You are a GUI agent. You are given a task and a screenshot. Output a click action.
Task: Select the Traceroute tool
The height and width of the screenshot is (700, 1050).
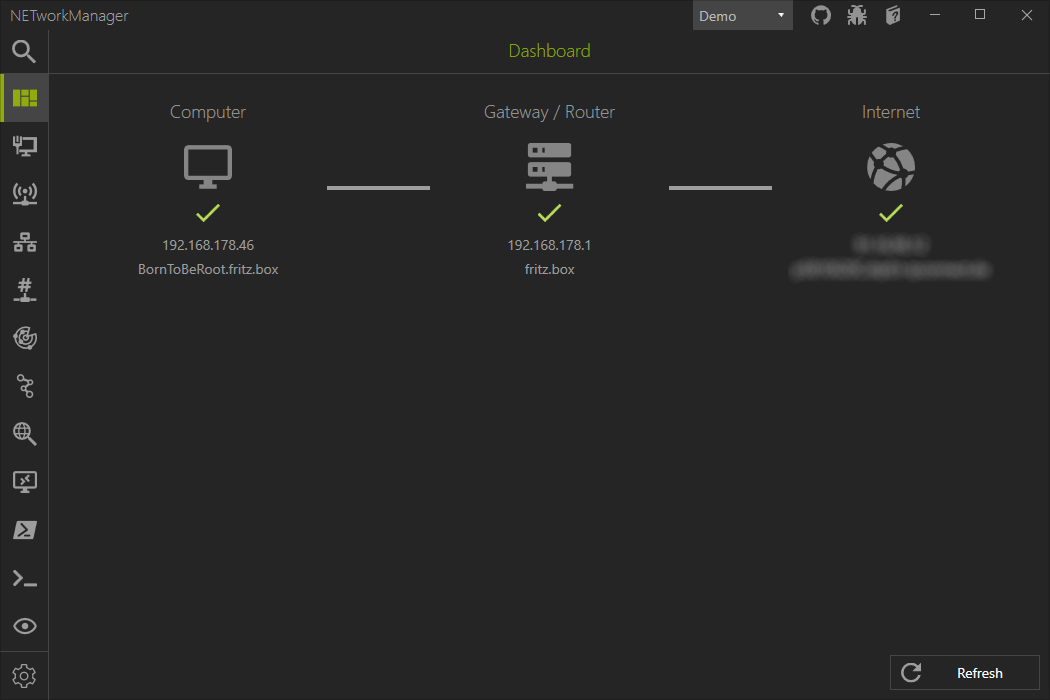(24, 385)
